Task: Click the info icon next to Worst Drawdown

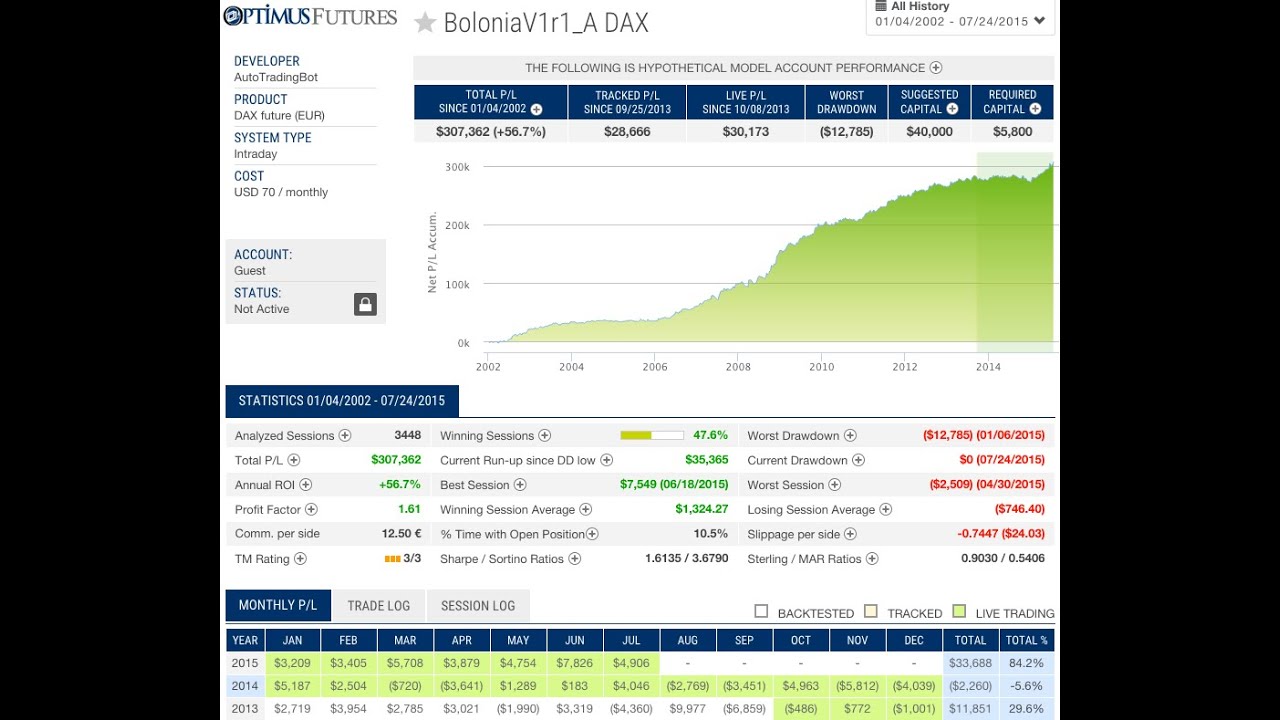Action: [850, 435]
